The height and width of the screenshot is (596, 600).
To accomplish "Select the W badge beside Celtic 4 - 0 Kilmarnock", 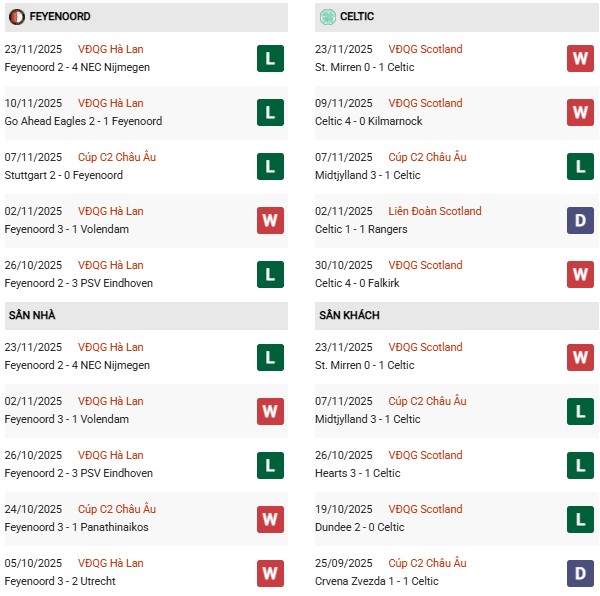I will 580,112.
